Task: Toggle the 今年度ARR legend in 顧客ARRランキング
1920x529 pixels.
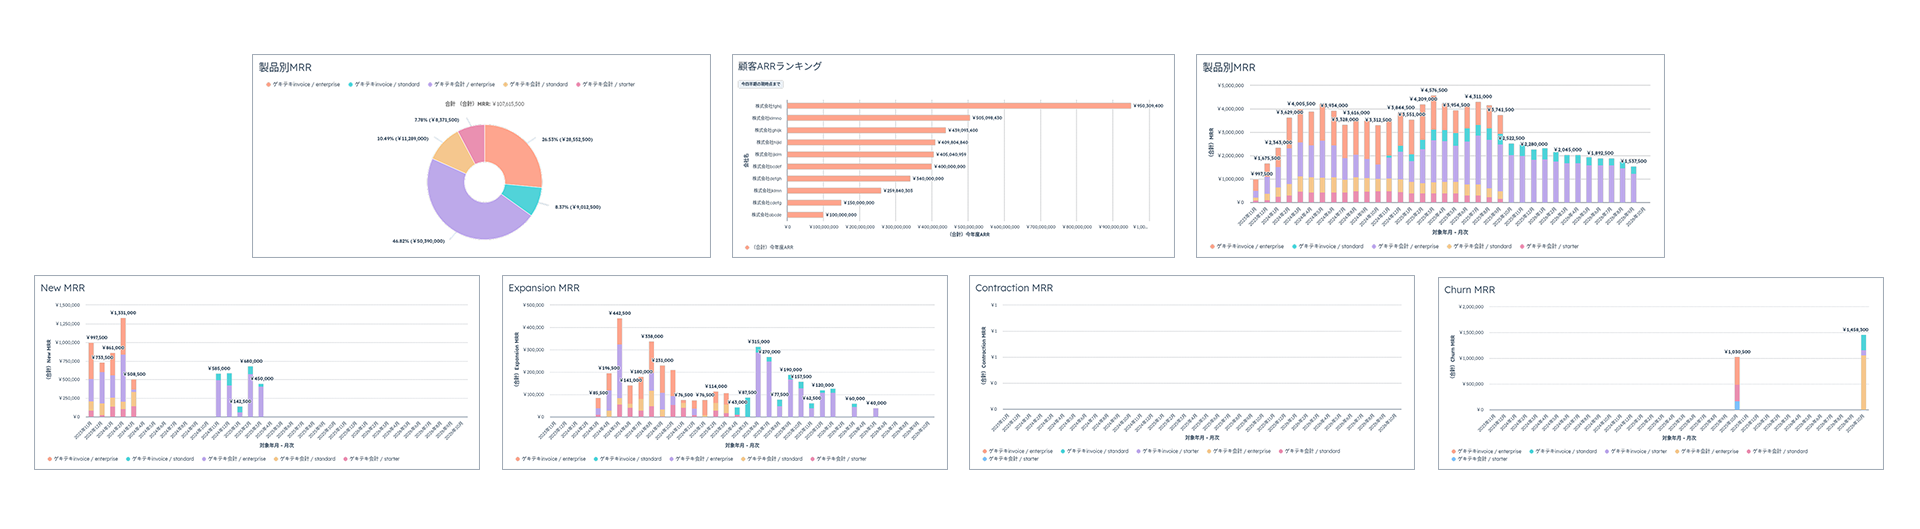Action: tap(769, 247)
